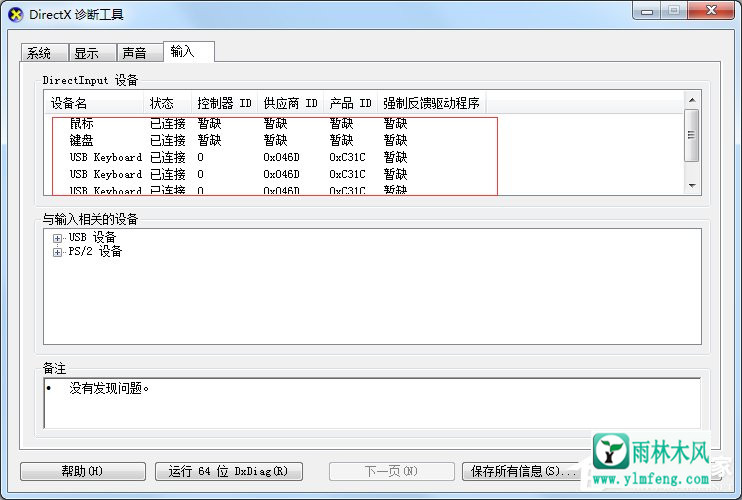742x500 pixels.
Task: Click the device list scroll down arrow
Action: [x=692, y=186]
